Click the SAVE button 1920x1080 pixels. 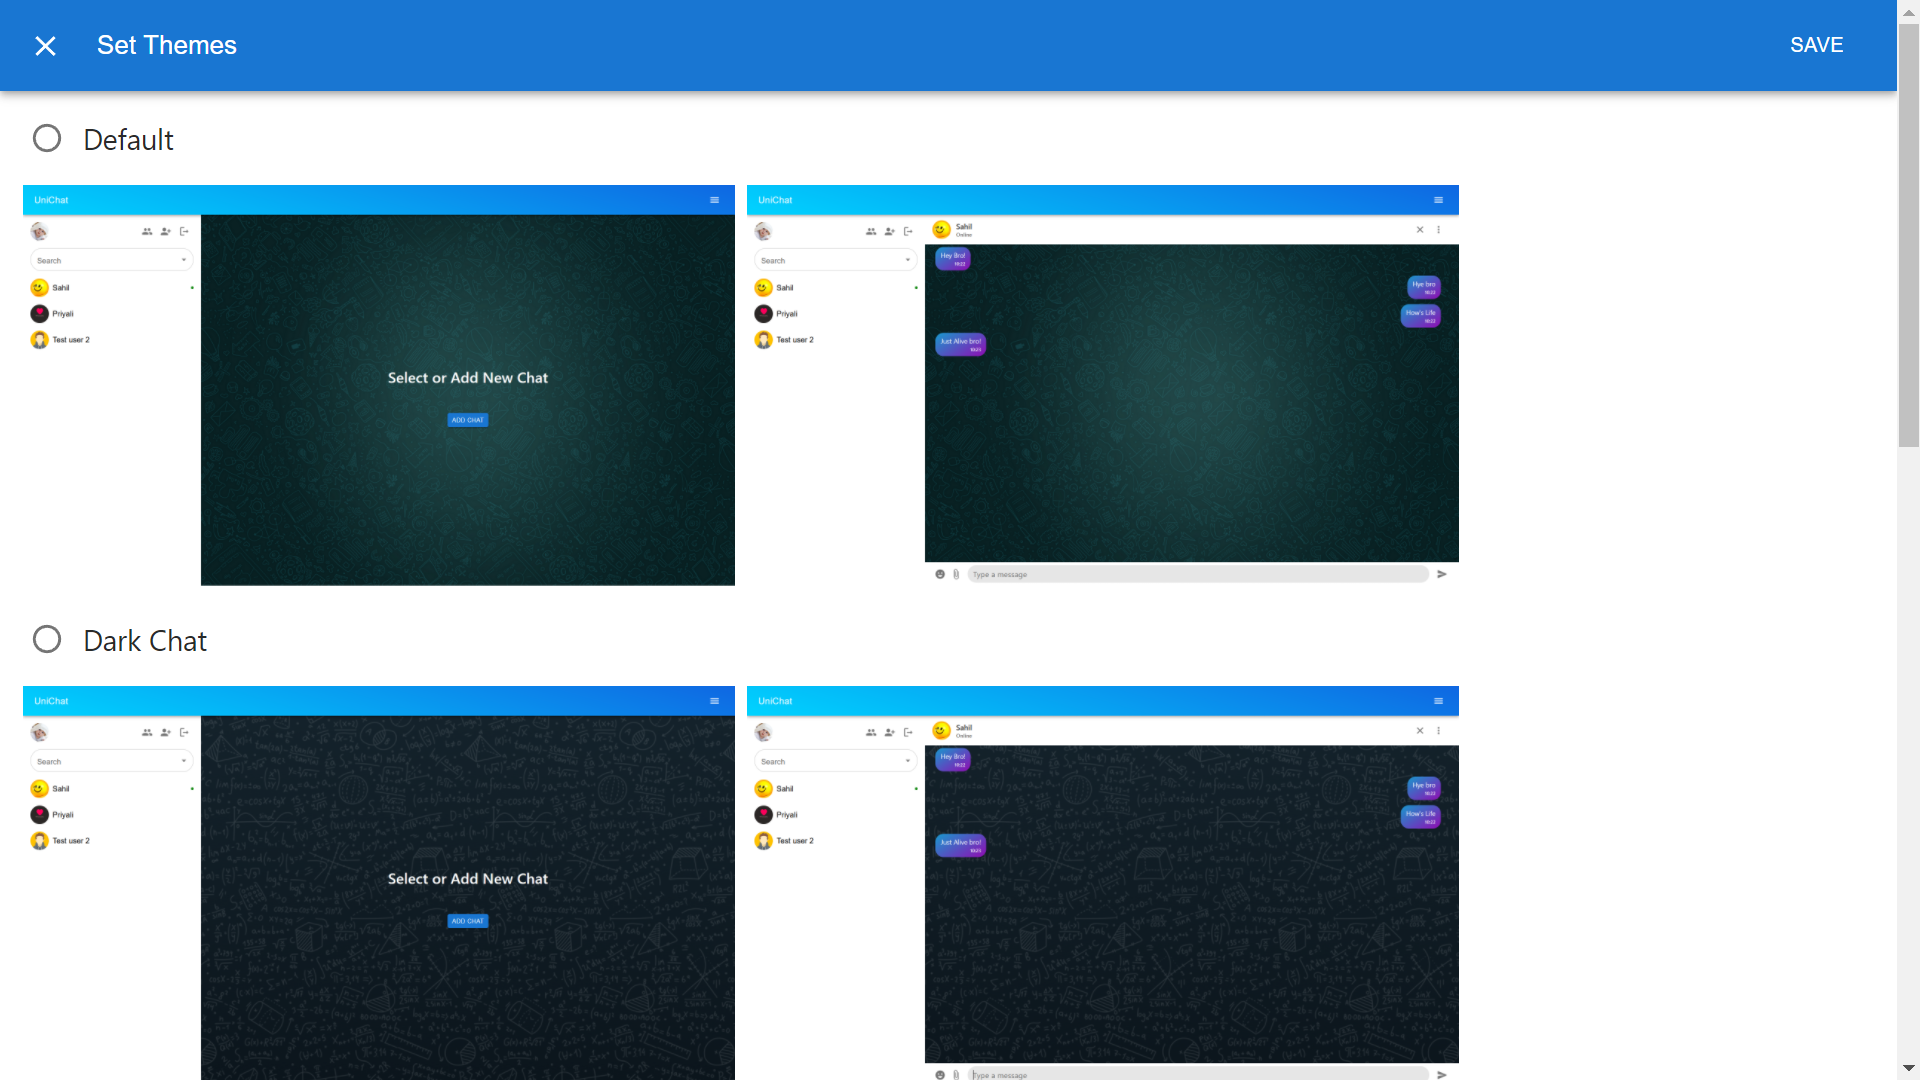pyautogui.click(x=1816, y=45)
